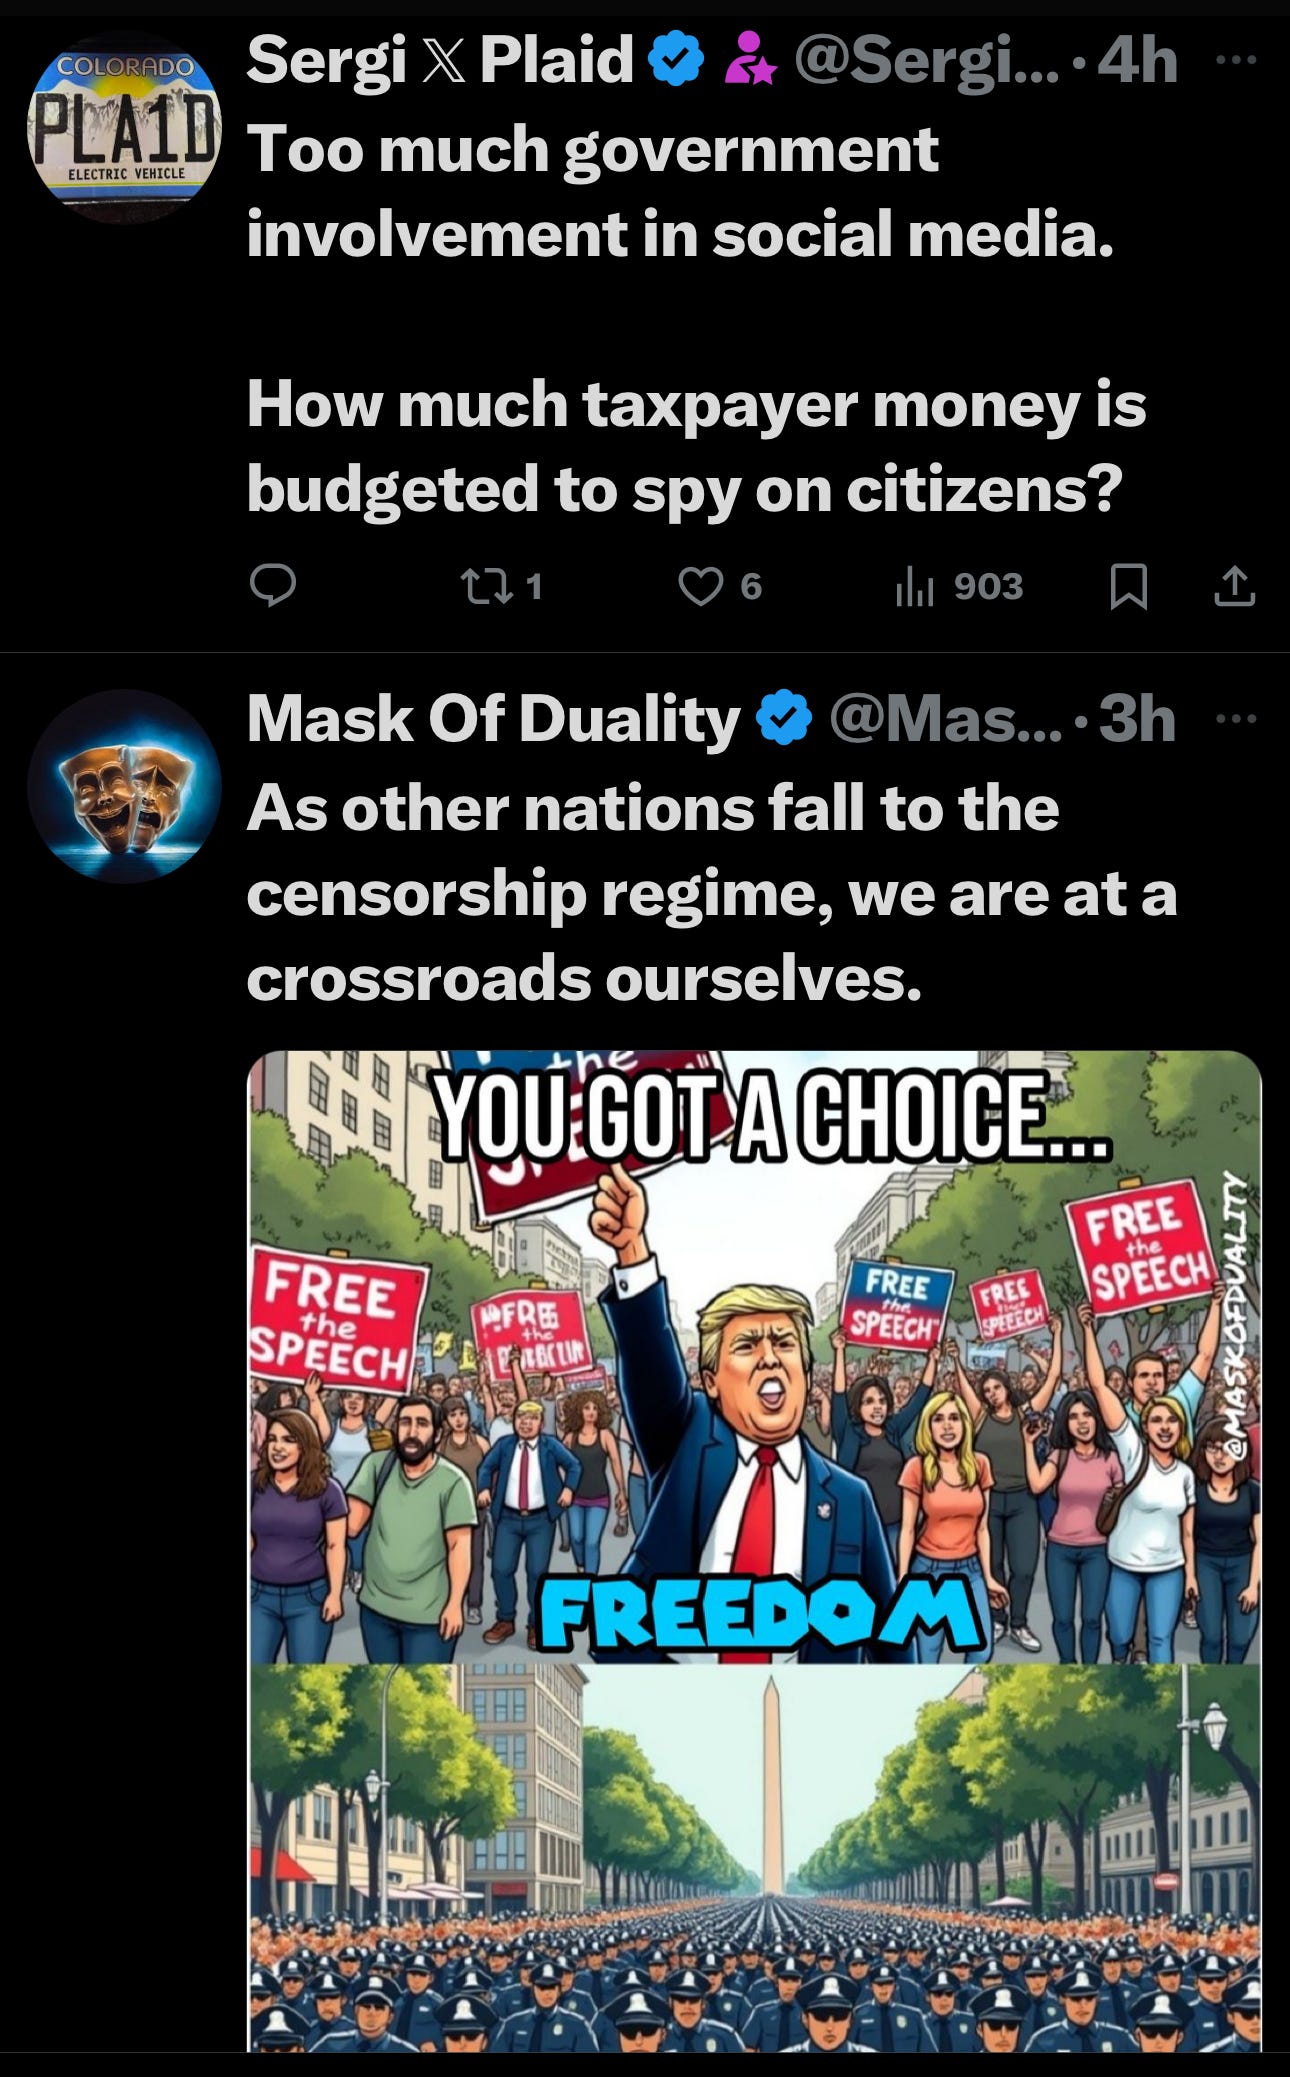Open the reply icon under Sergi's post
Image resolution: width=1290 pixels, height=2077 pixels.
pos(272,586)
